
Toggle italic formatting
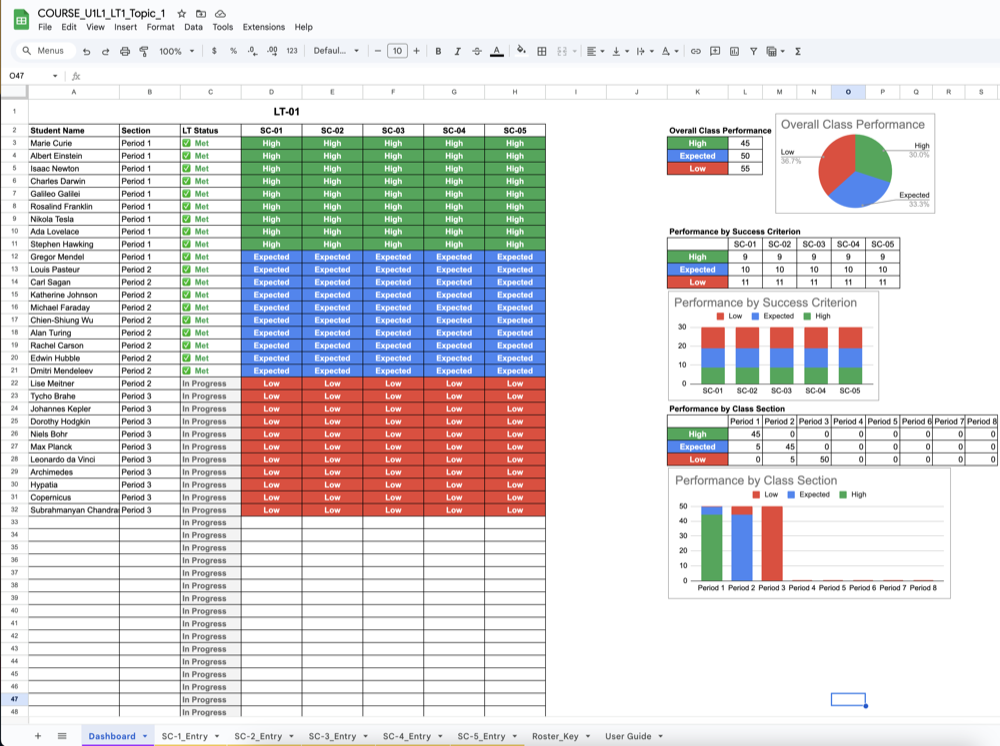[x=457, y=51]
